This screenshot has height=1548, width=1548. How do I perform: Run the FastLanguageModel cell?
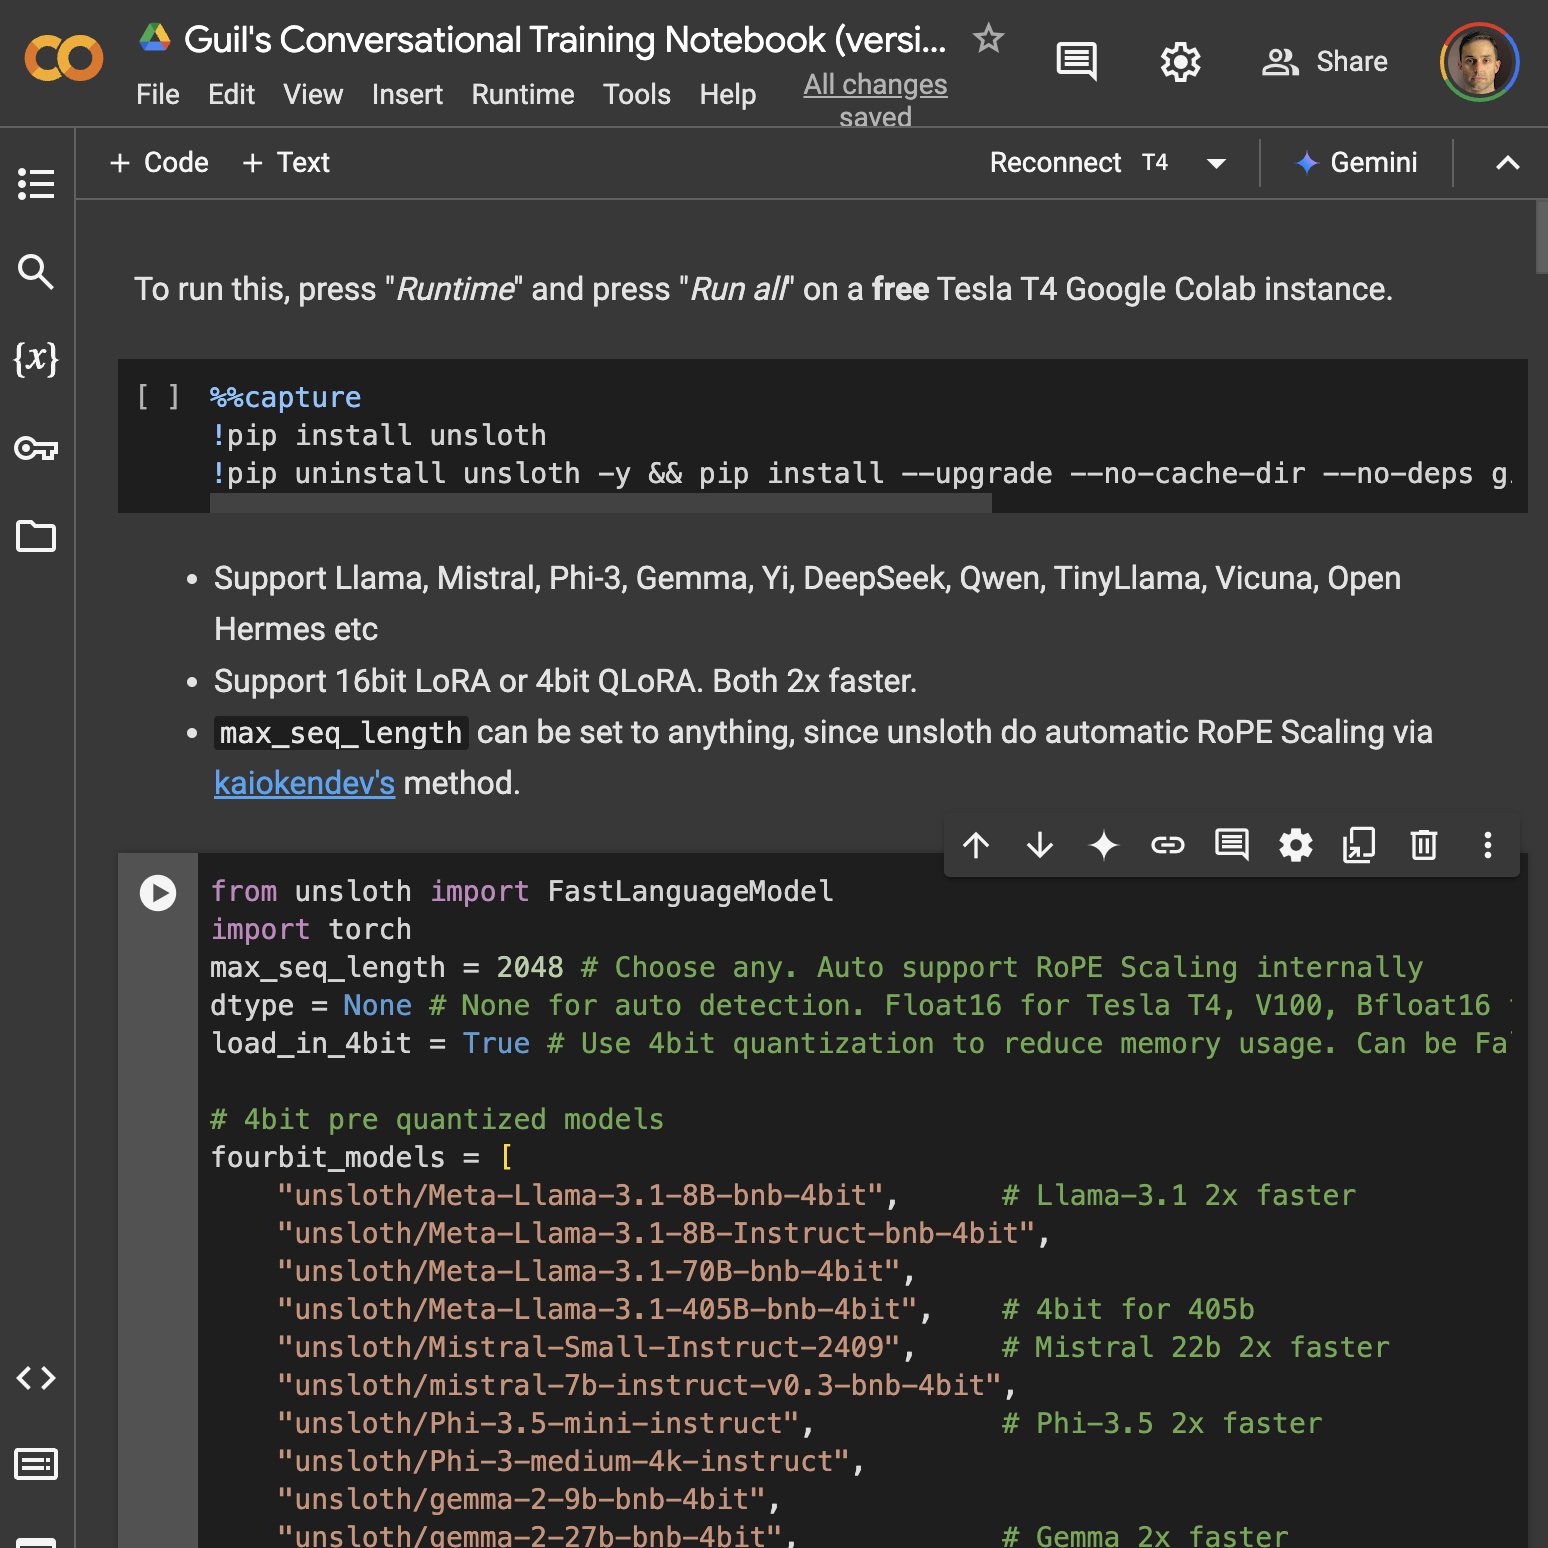(158, 892)
